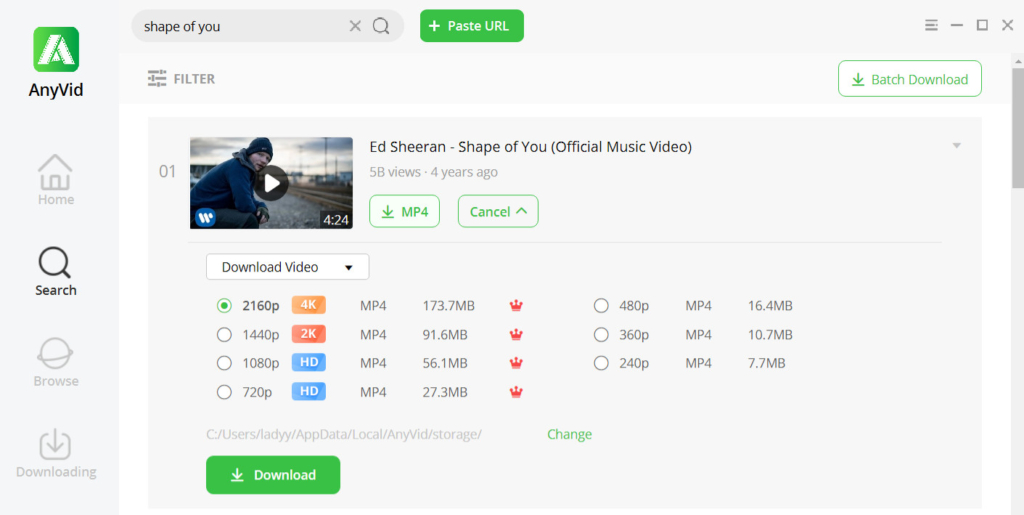Image resolution: width=1024 pixels, height=515 pixels.
Task: Minimize the AnyVid window
Action: [957, 25]
